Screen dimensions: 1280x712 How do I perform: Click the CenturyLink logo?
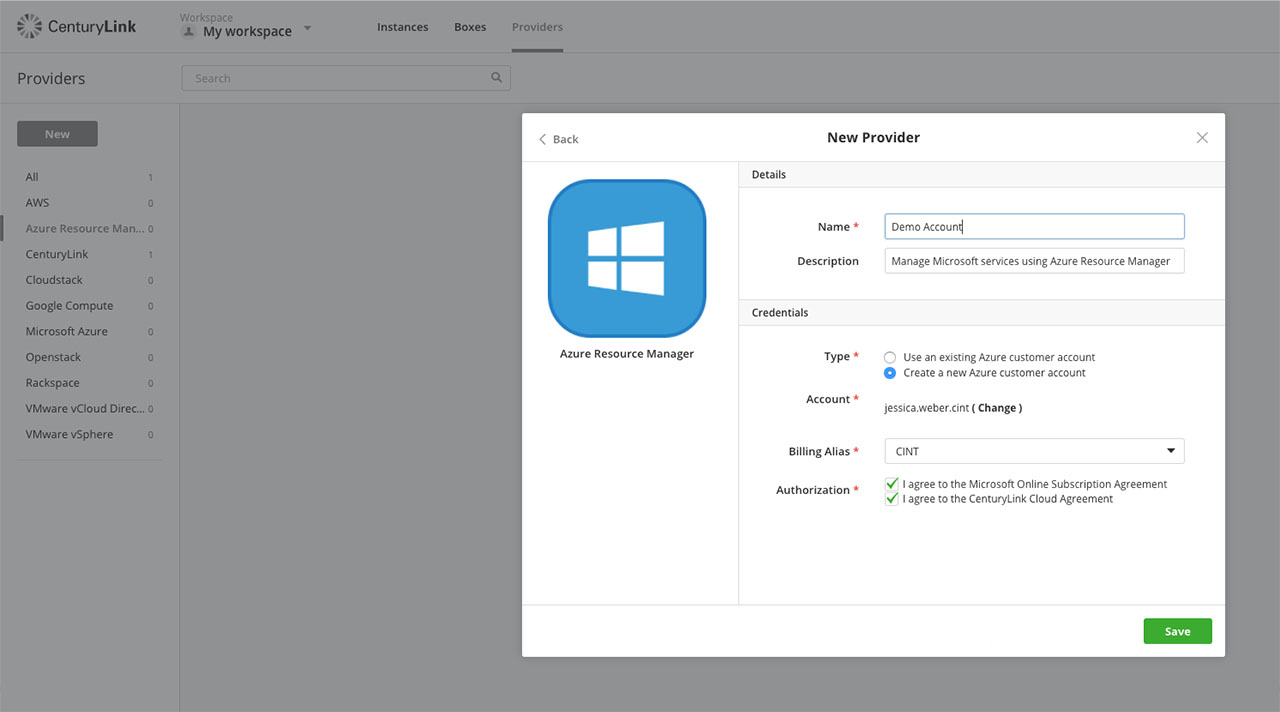(x=77, y=26)
